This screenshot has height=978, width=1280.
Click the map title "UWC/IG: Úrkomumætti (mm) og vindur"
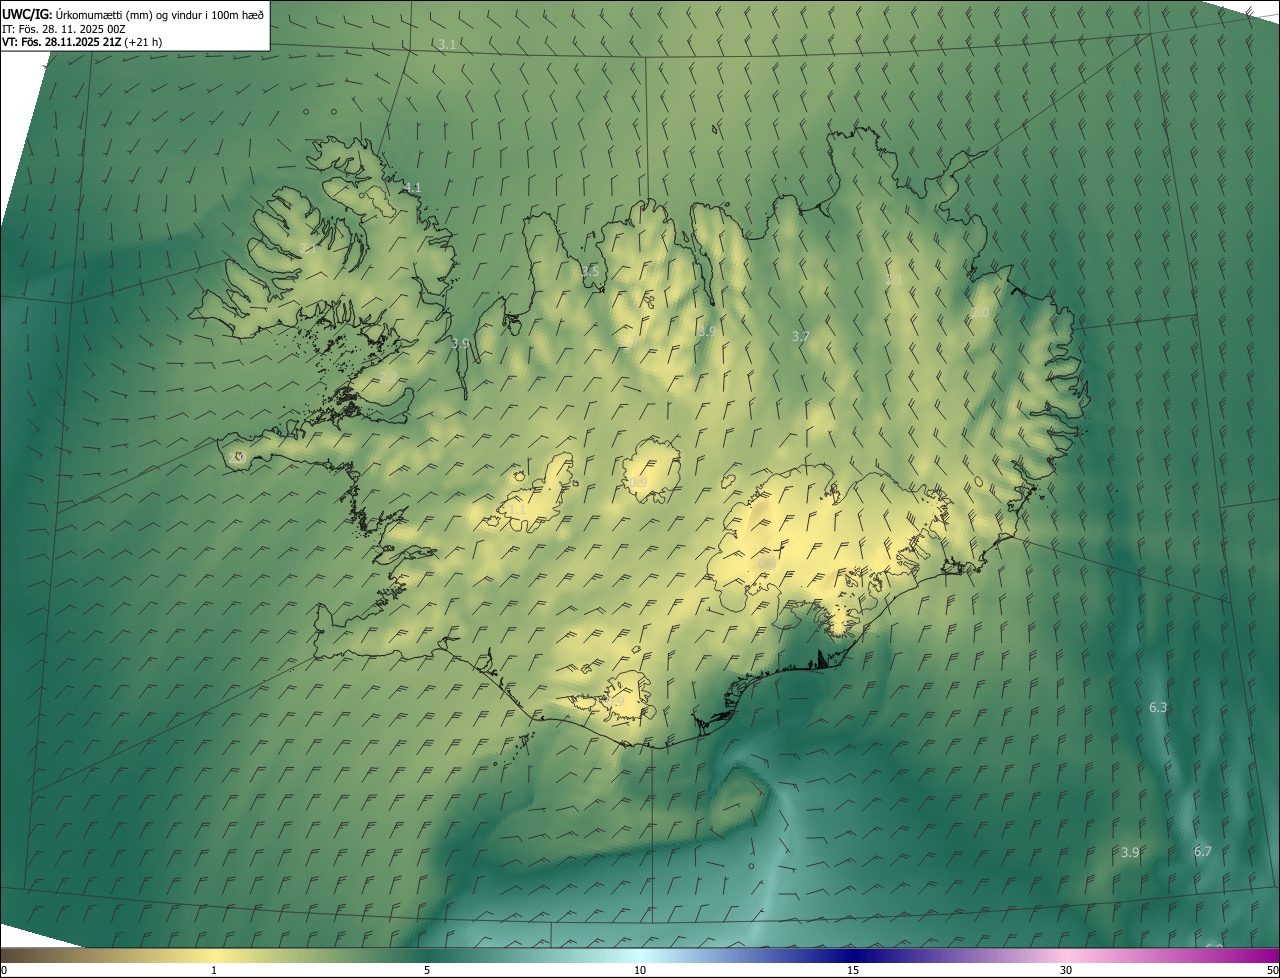click(x=133, y=14)
